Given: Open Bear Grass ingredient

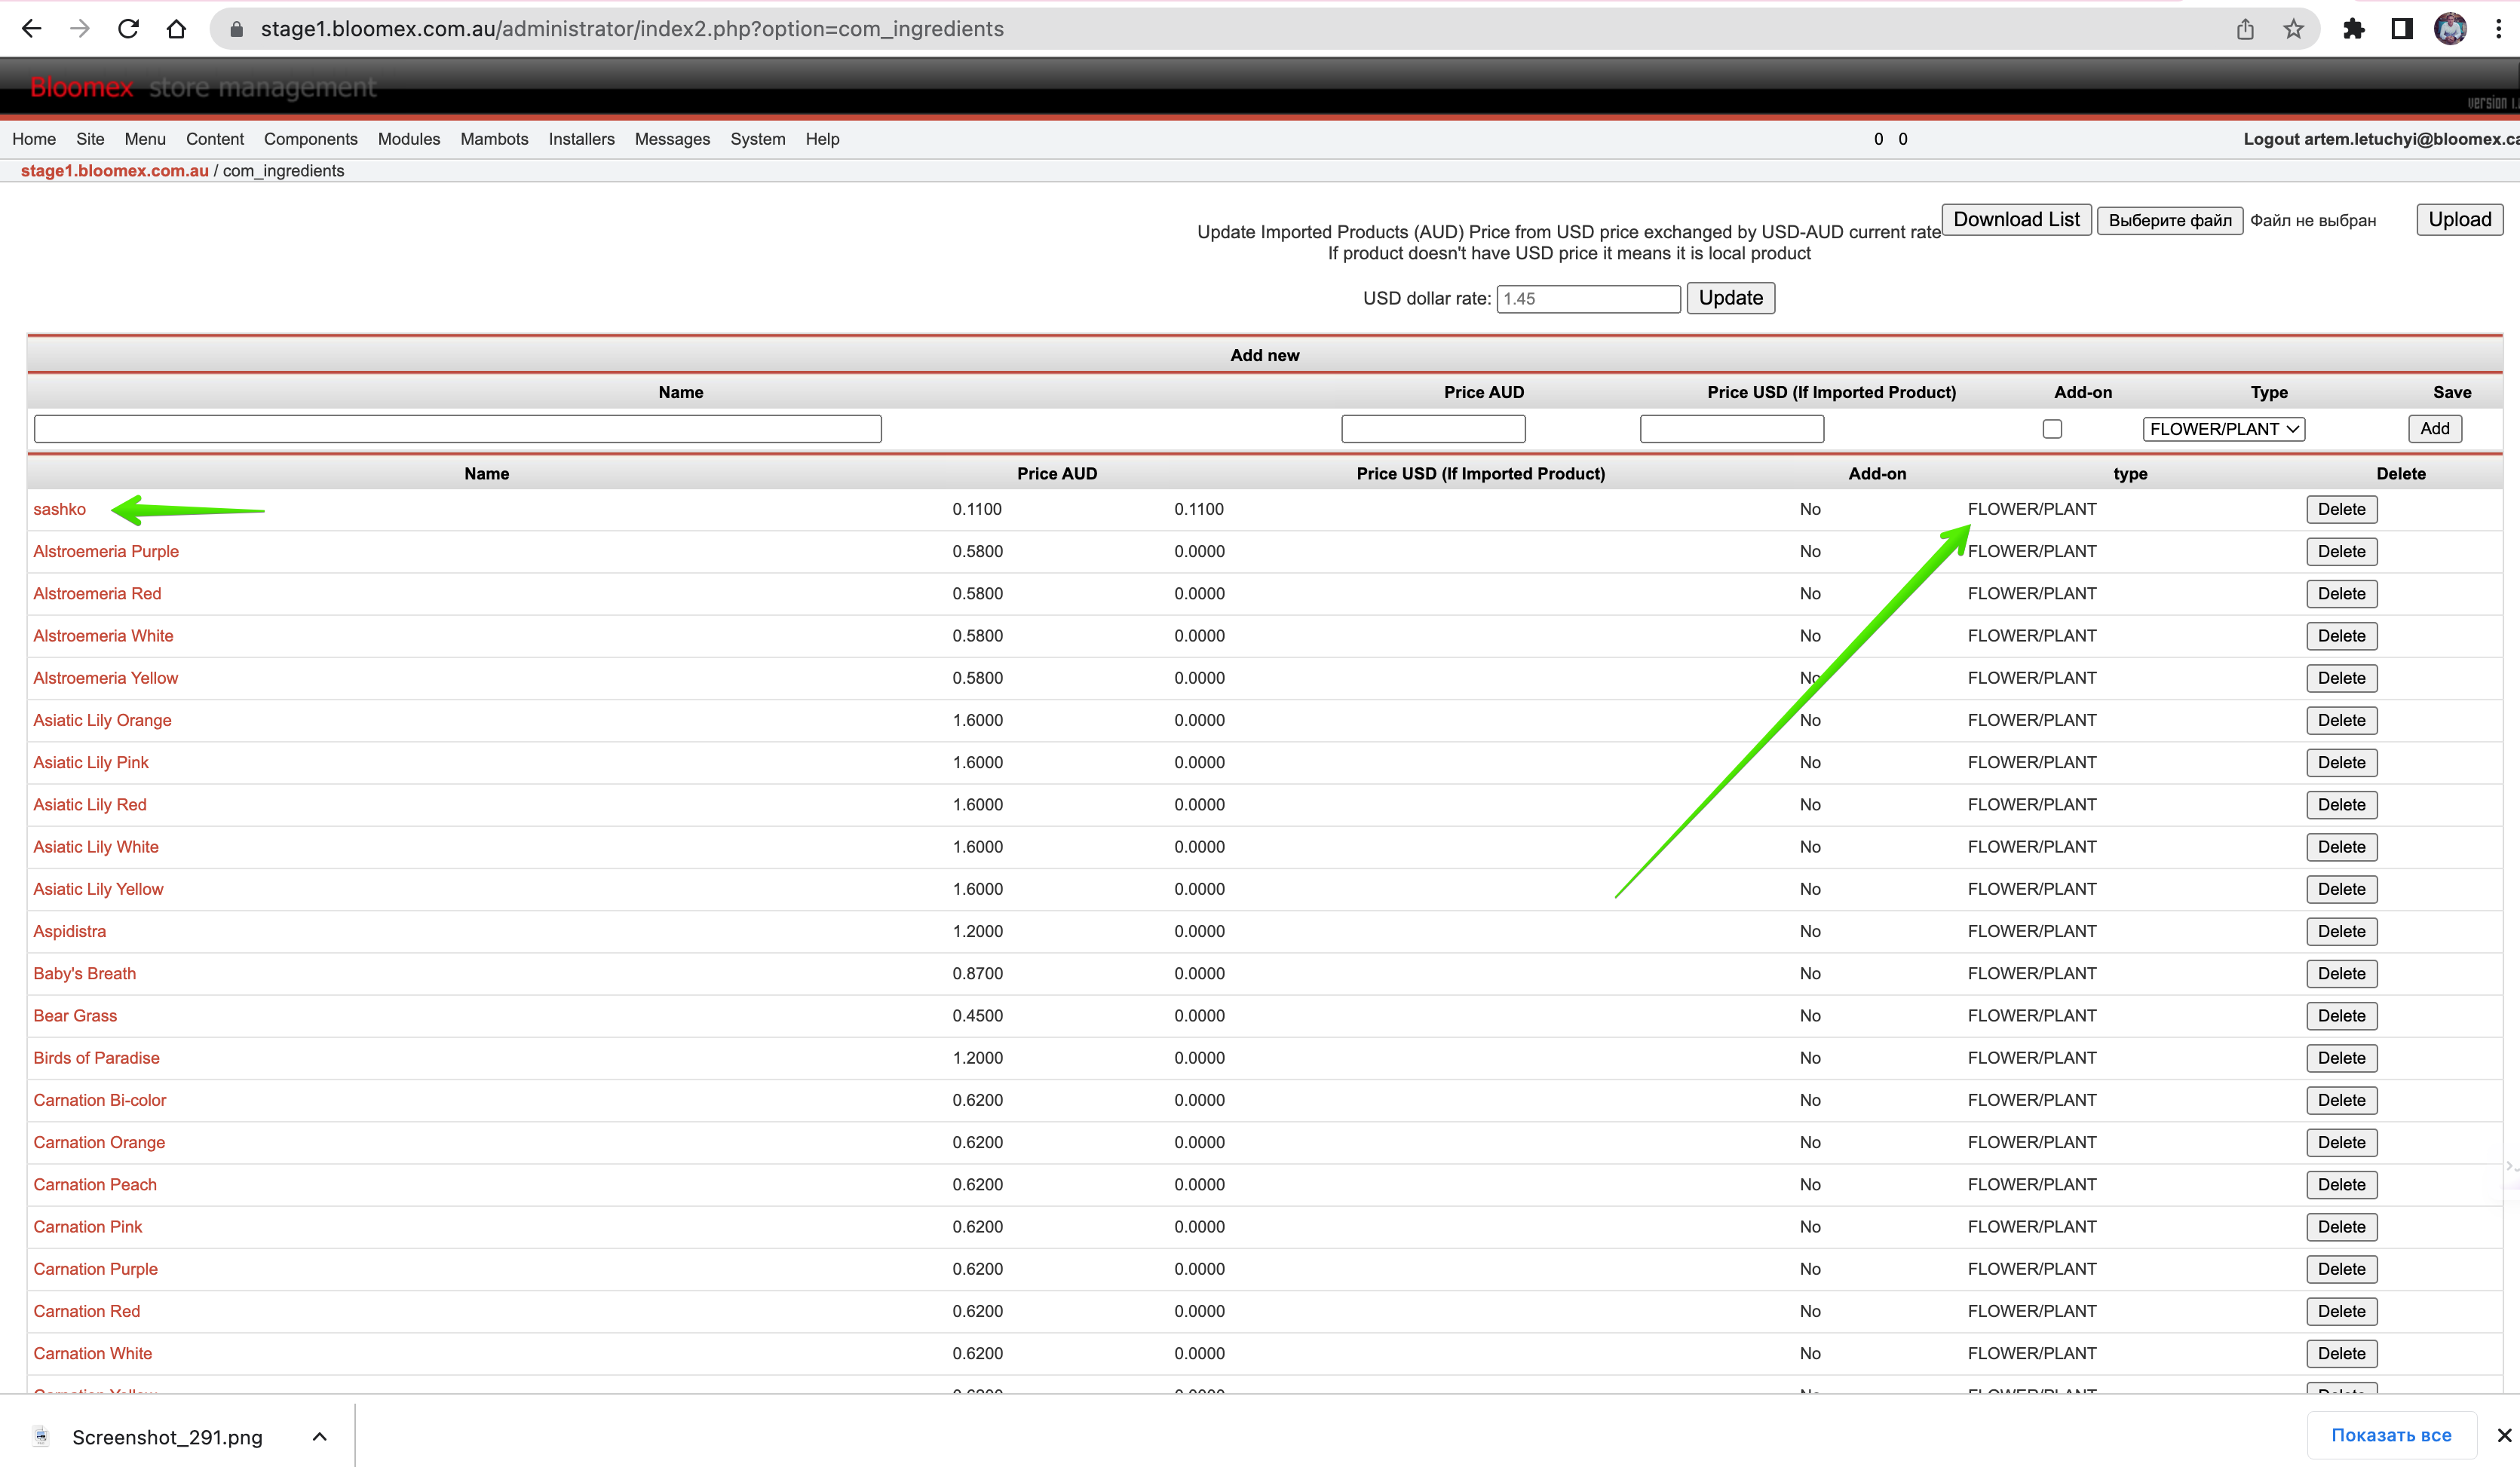Looking at the screenshot, I should pyautogui.click(x=75, y=1015).
